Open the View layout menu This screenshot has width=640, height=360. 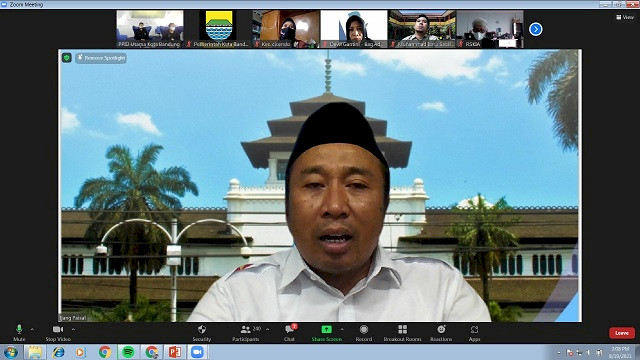click(625, 17)
